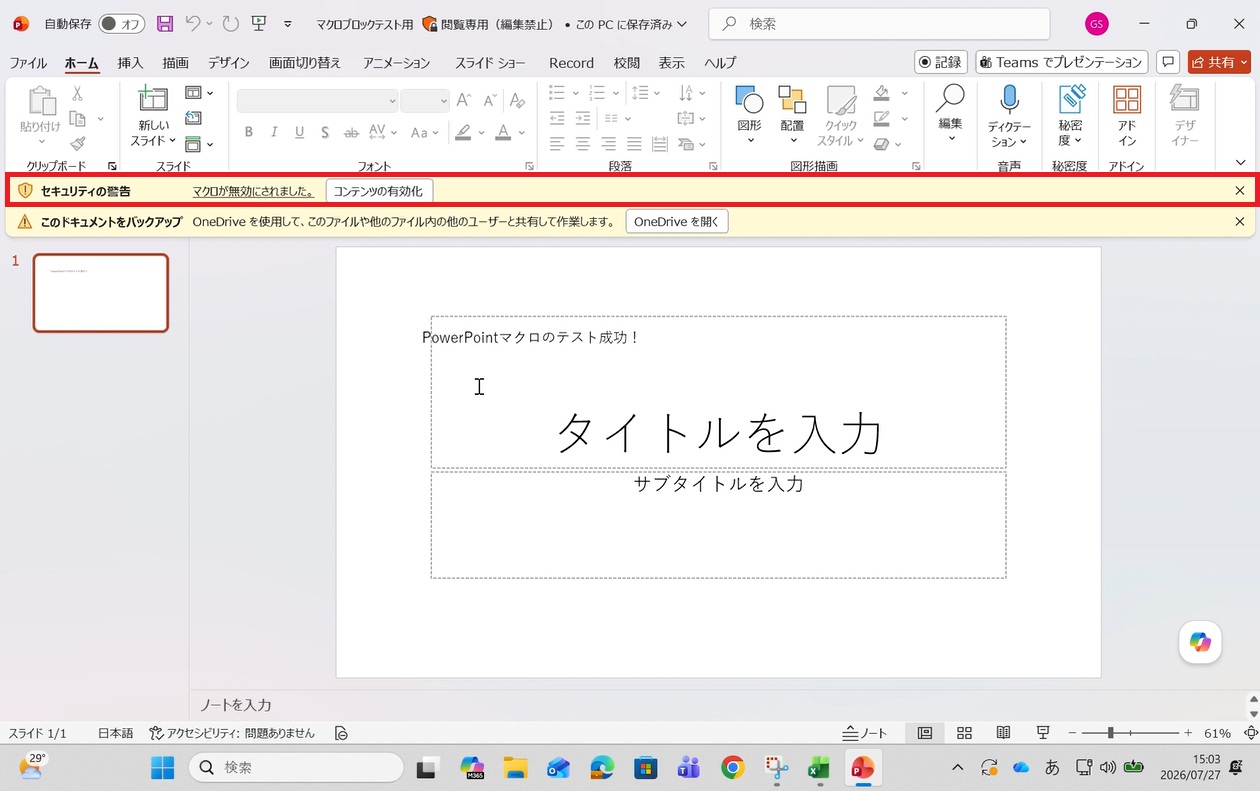The image size is (1260, 791).
Task: Switch to the 校閲 tab
Action: 627,62
